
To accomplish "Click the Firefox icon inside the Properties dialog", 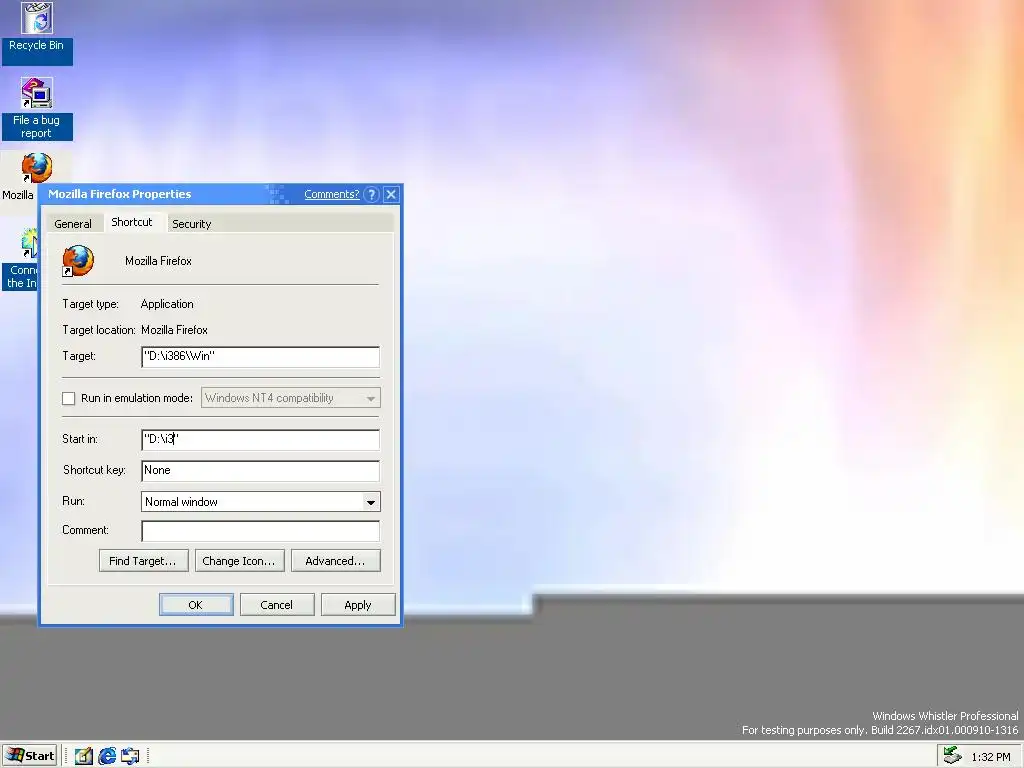I will click(x=78, y=261).
